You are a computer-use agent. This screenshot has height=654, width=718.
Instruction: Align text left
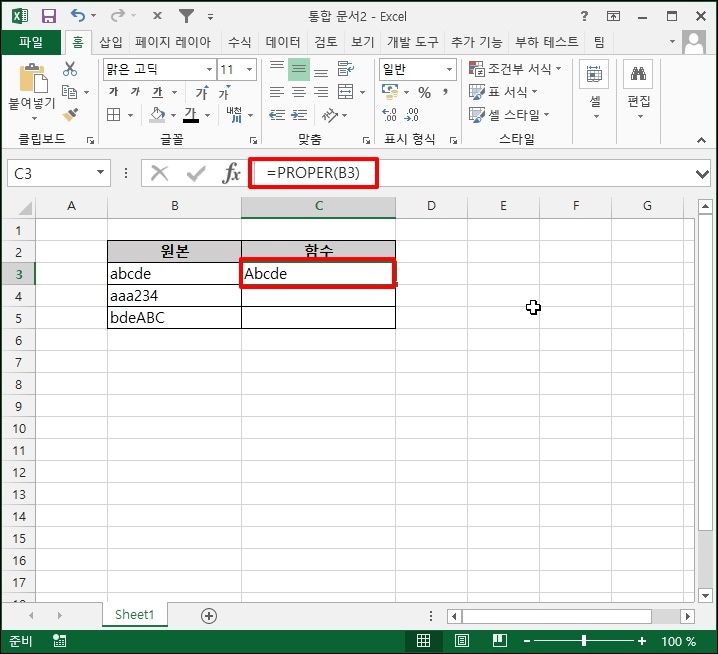coord(277,92)
